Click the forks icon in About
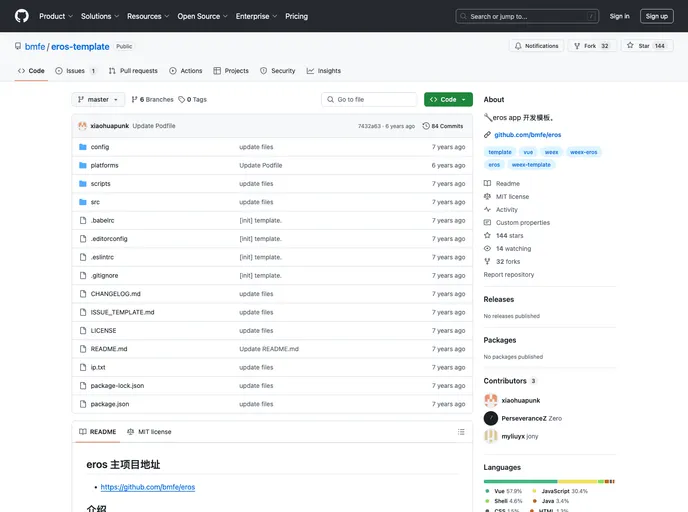This screenshot has height=512, width=688. 487,261
